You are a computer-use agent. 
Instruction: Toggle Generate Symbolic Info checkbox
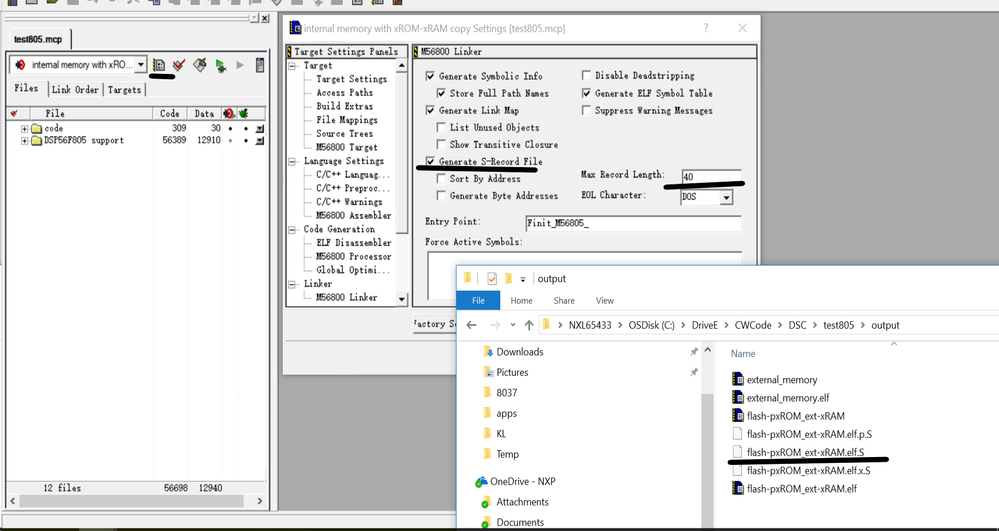tap(431, 76)
